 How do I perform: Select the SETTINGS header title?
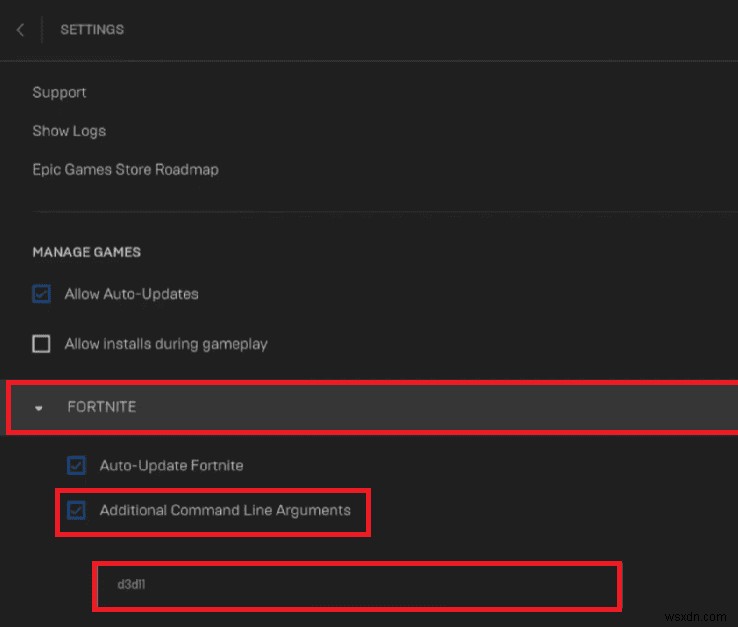92,30
